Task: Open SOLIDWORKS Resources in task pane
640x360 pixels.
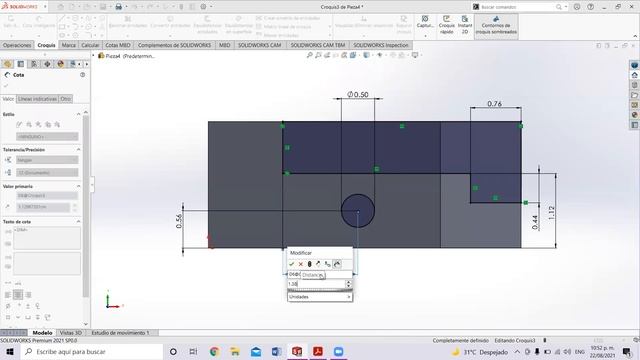Action: click(x=634, y=75)
